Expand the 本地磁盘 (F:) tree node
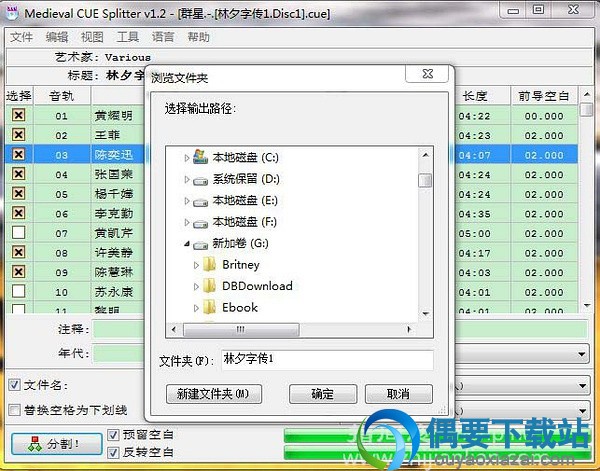Viewport: 600px width, 471px height. 186,222
